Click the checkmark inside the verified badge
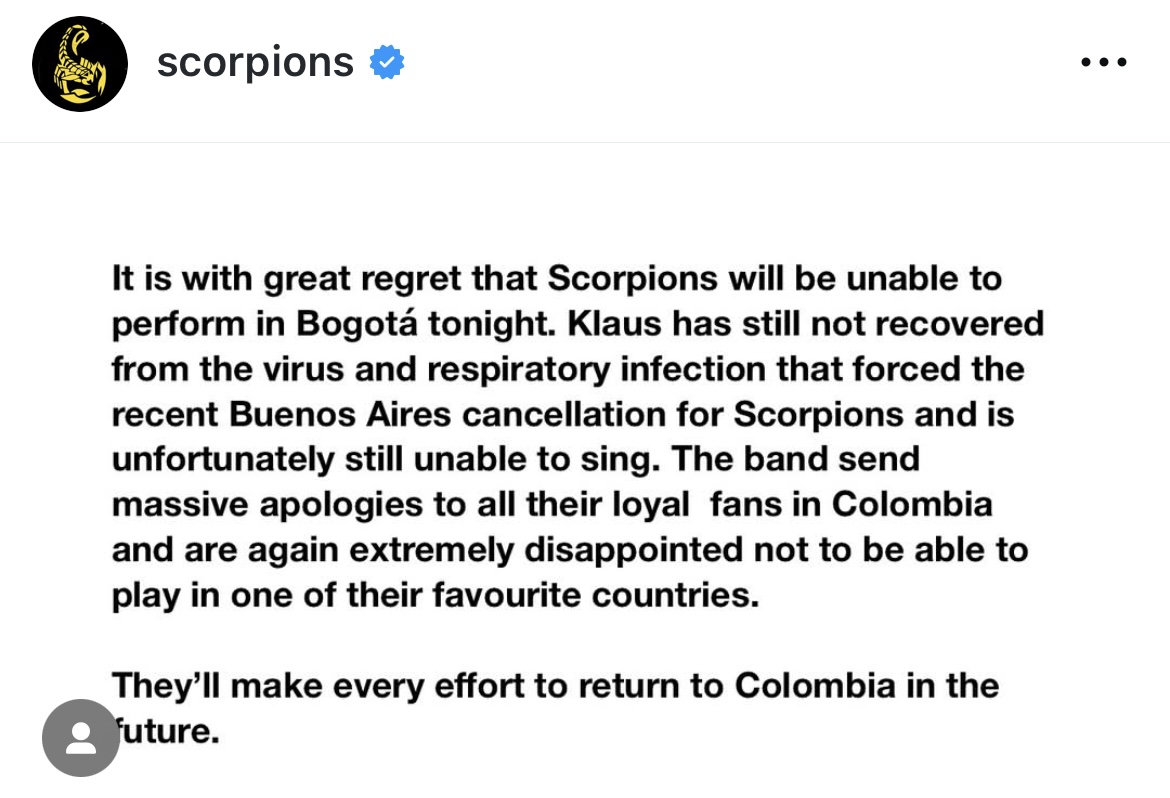Viewport: 1170px width, 798px height. (x=387, y=62)
